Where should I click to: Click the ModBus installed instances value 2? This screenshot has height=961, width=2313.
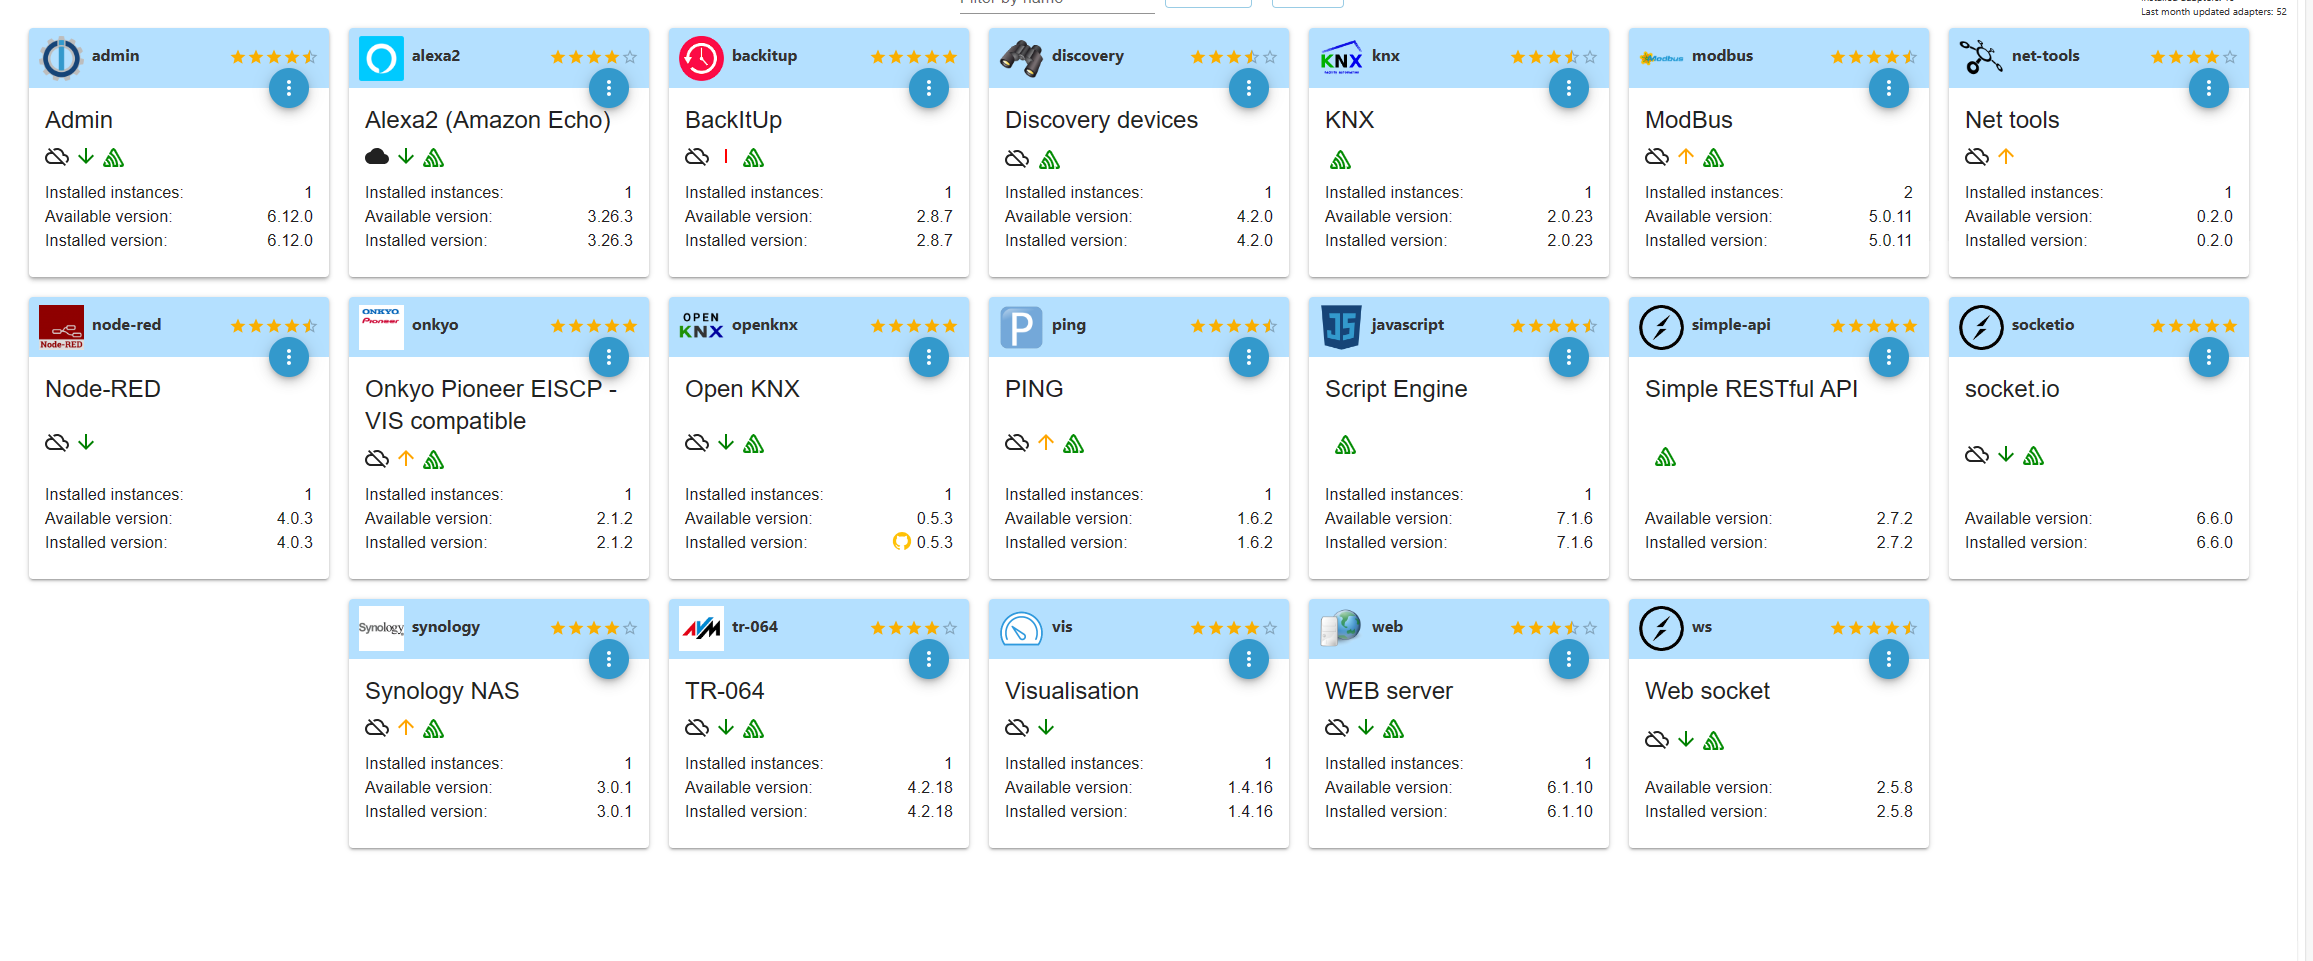pyautogui.click(x=1908, y=192)
